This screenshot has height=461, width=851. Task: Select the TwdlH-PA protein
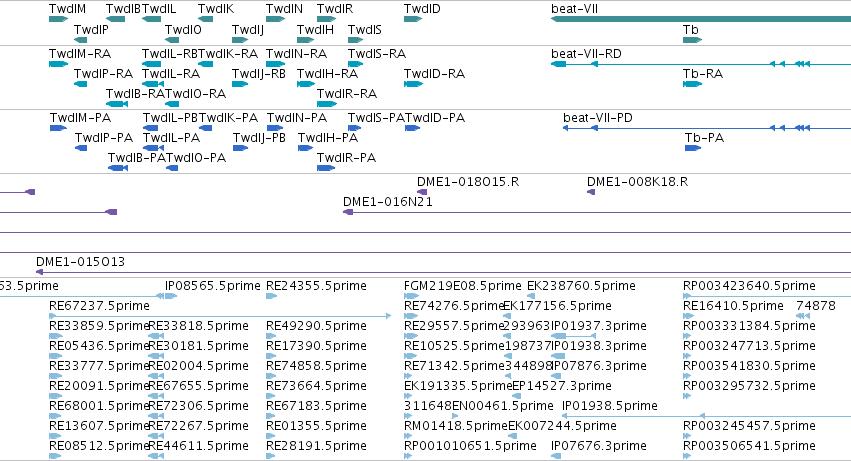[306, 148]
